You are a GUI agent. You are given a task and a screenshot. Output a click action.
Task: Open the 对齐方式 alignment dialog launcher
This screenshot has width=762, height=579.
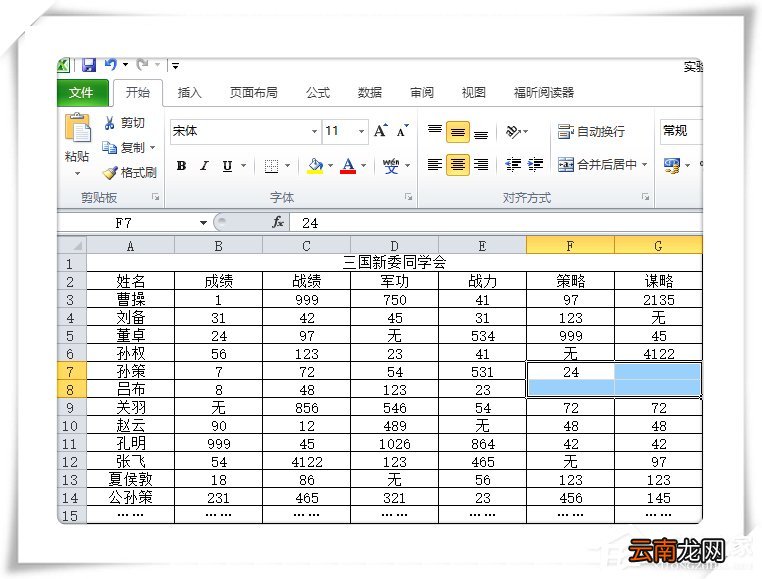(645, 197)
